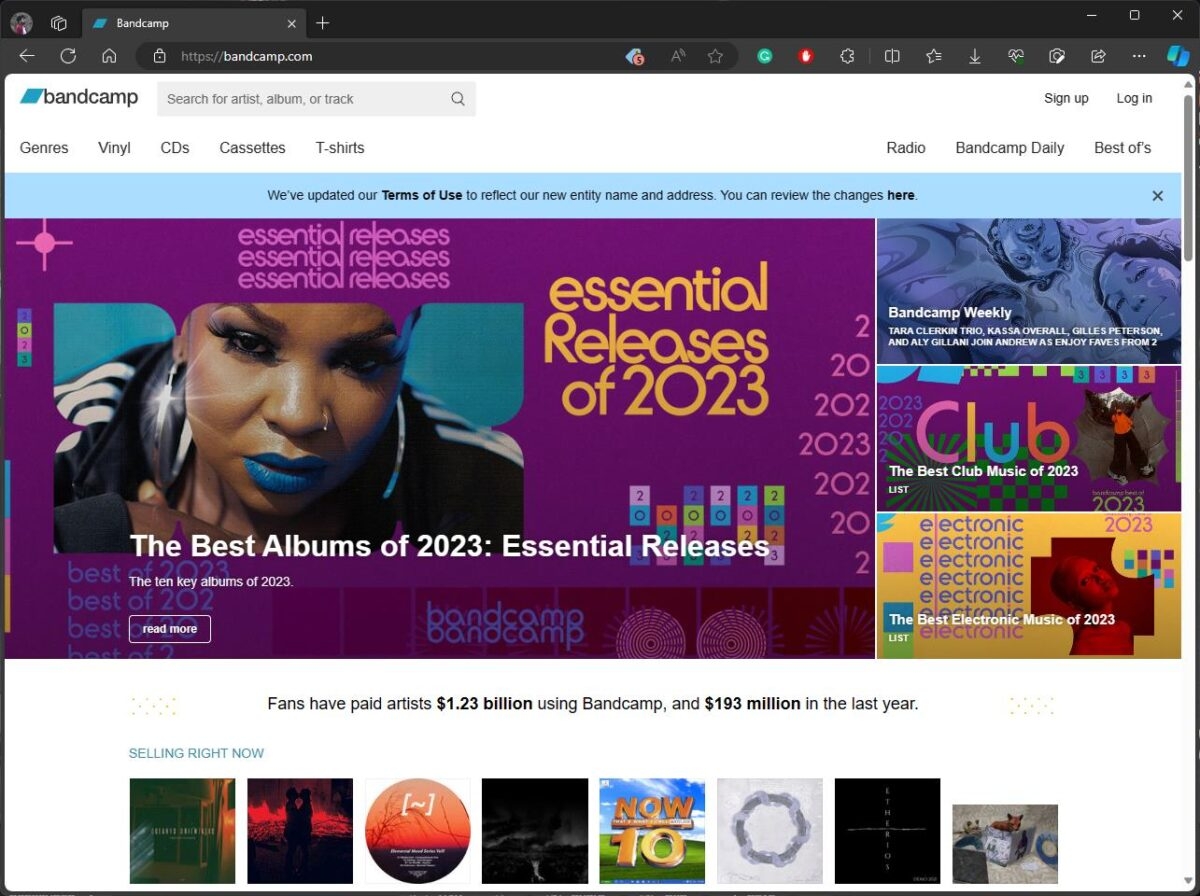Open Copilot from the browser toolbar
This screenshot has height=896, width=1200.
(x=1177, y=56)
